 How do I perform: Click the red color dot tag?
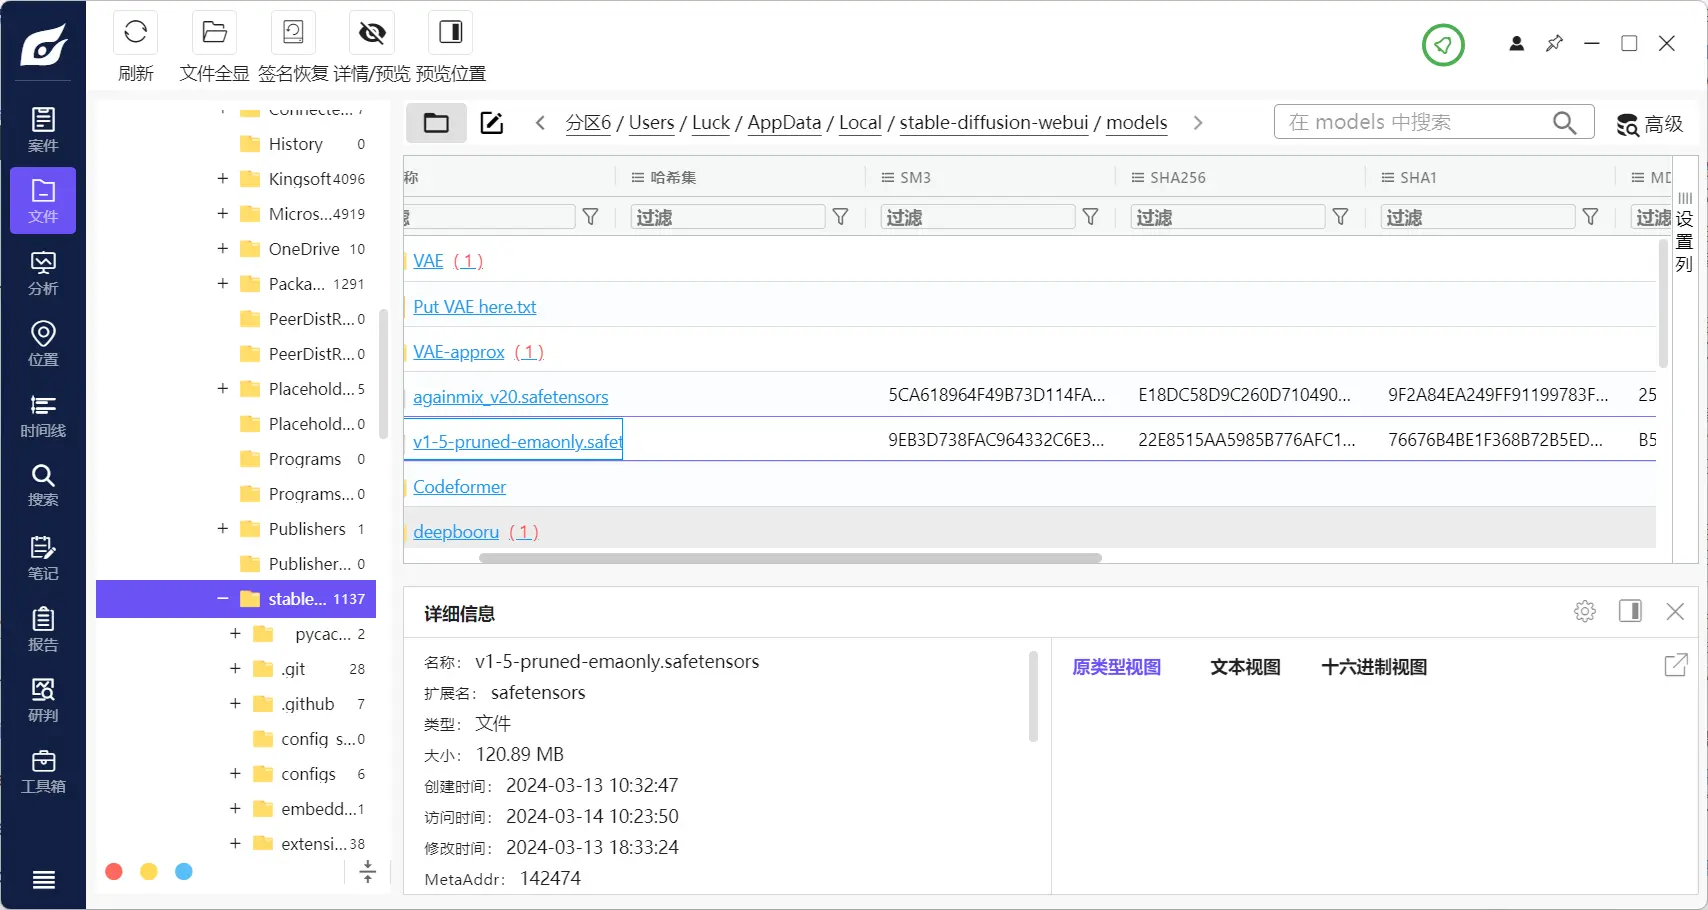[x=114, y=872]
